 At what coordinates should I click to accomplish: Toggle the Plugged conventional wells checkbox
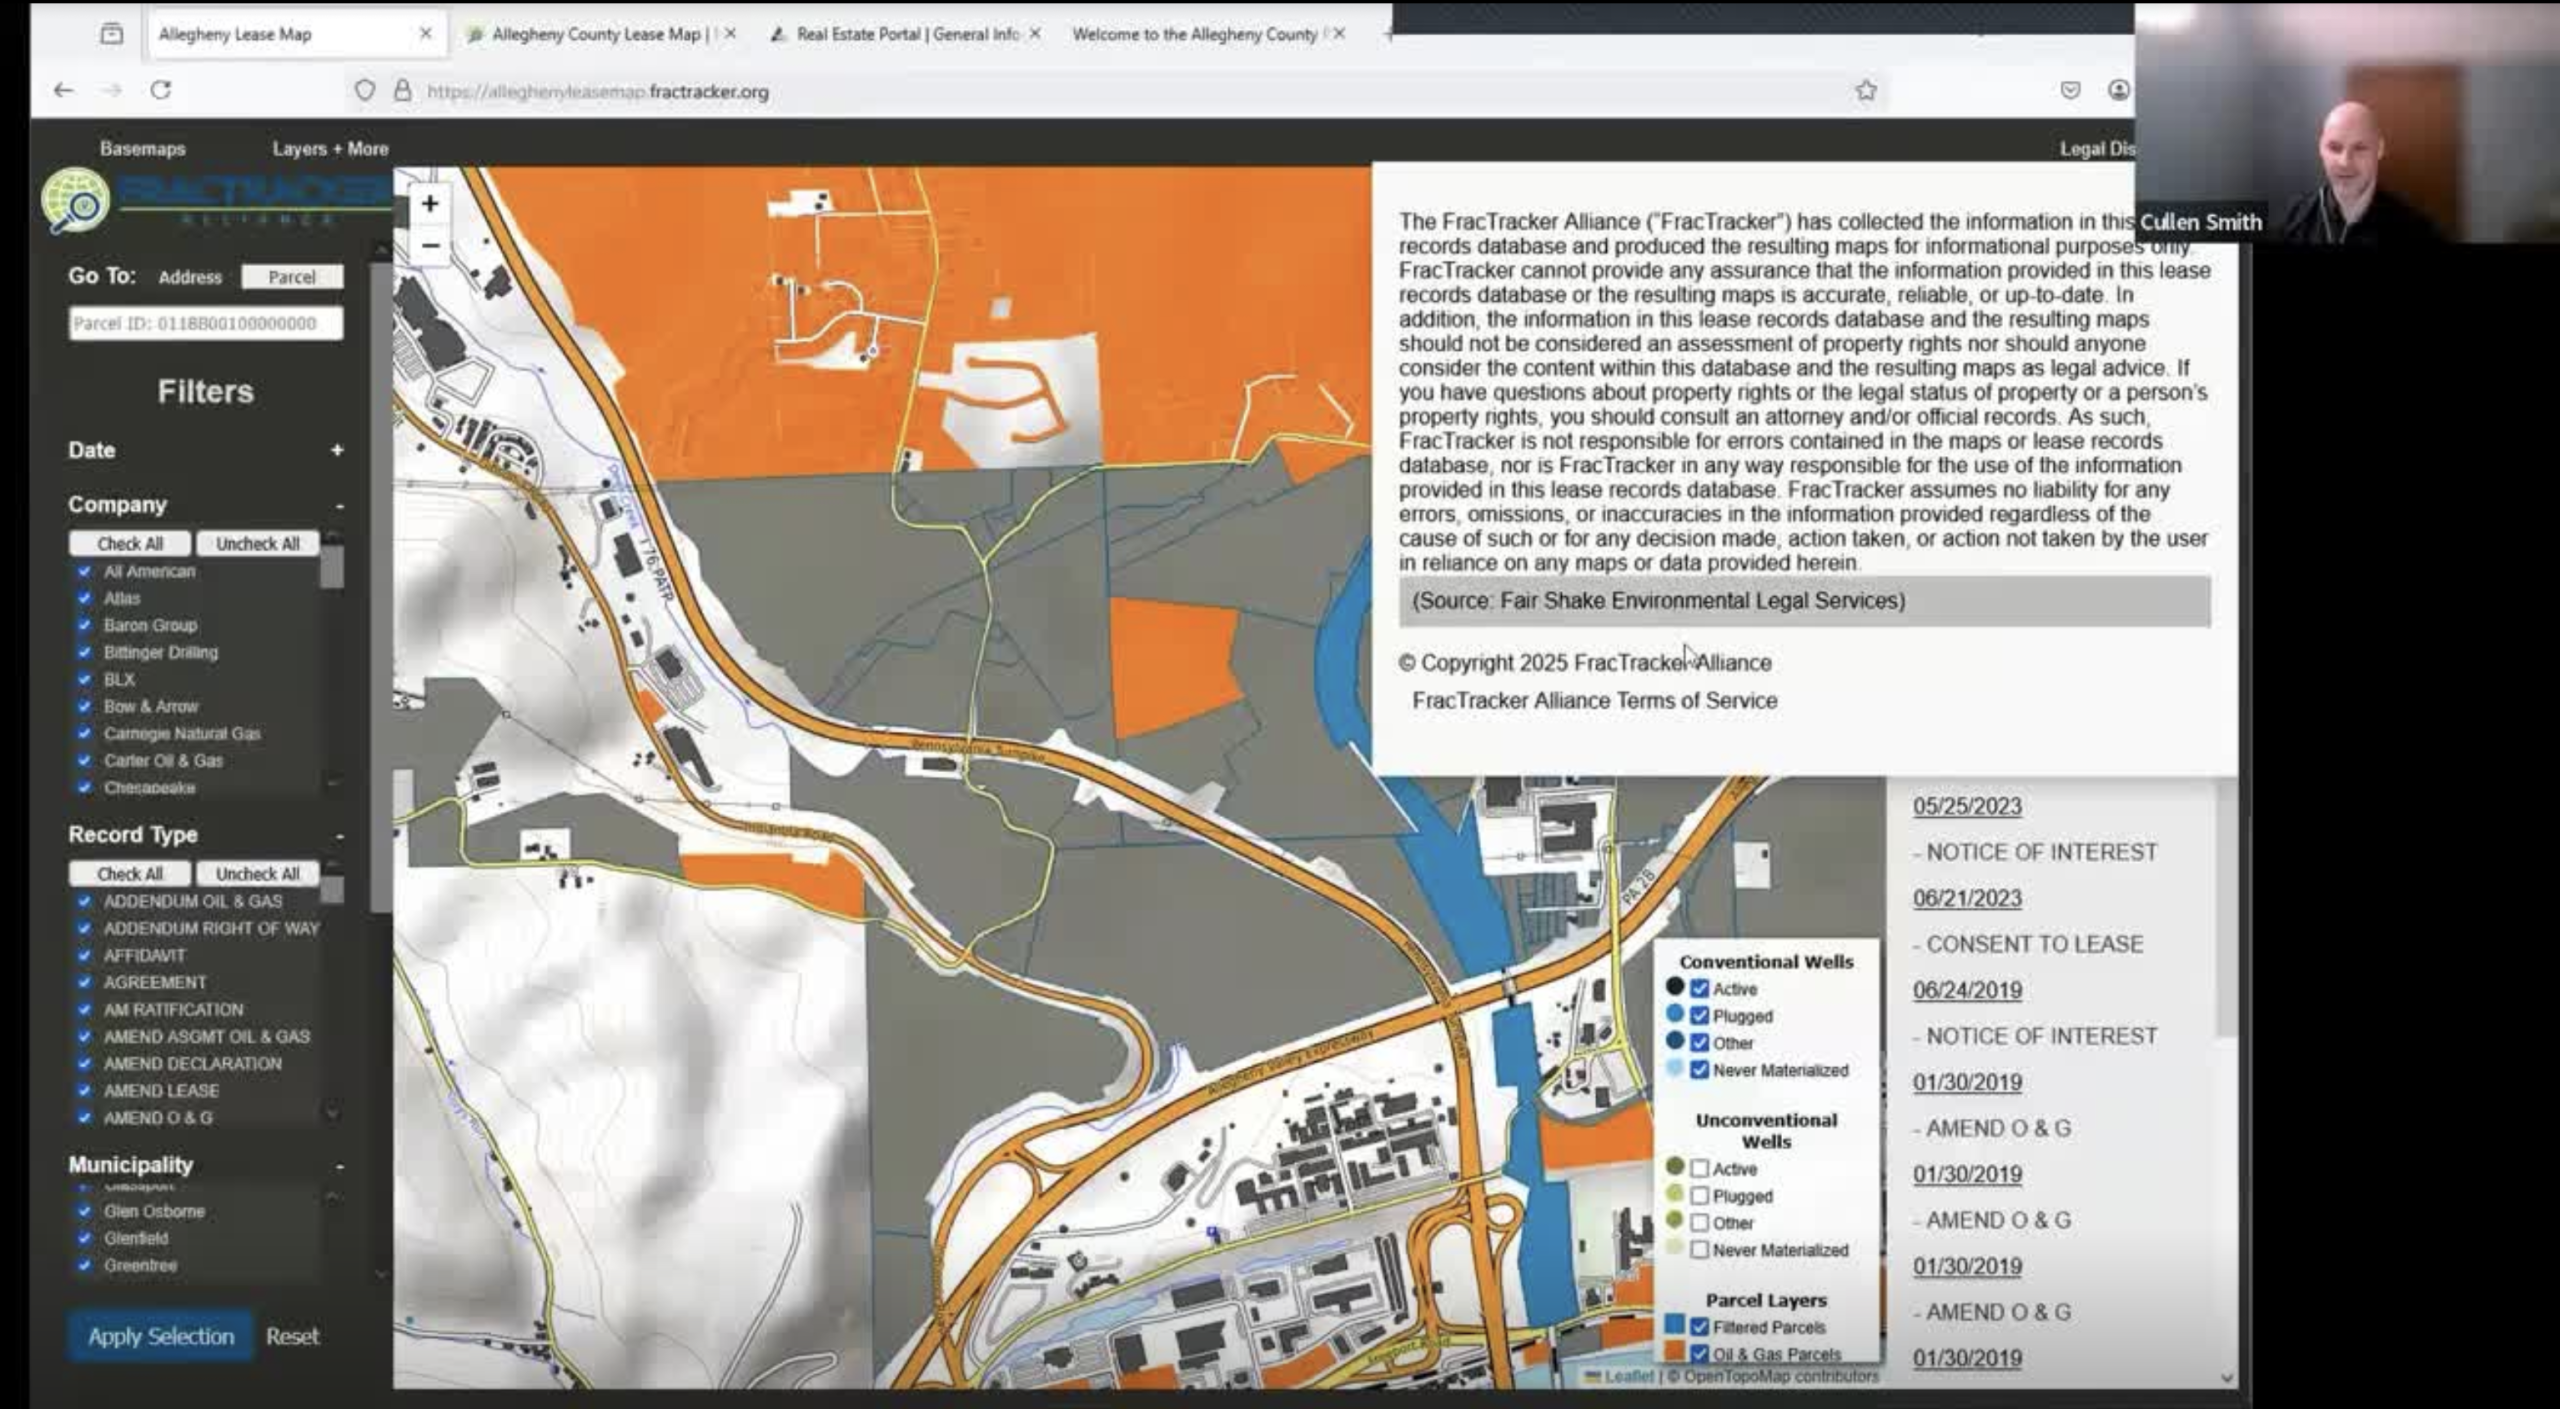1699,1015
